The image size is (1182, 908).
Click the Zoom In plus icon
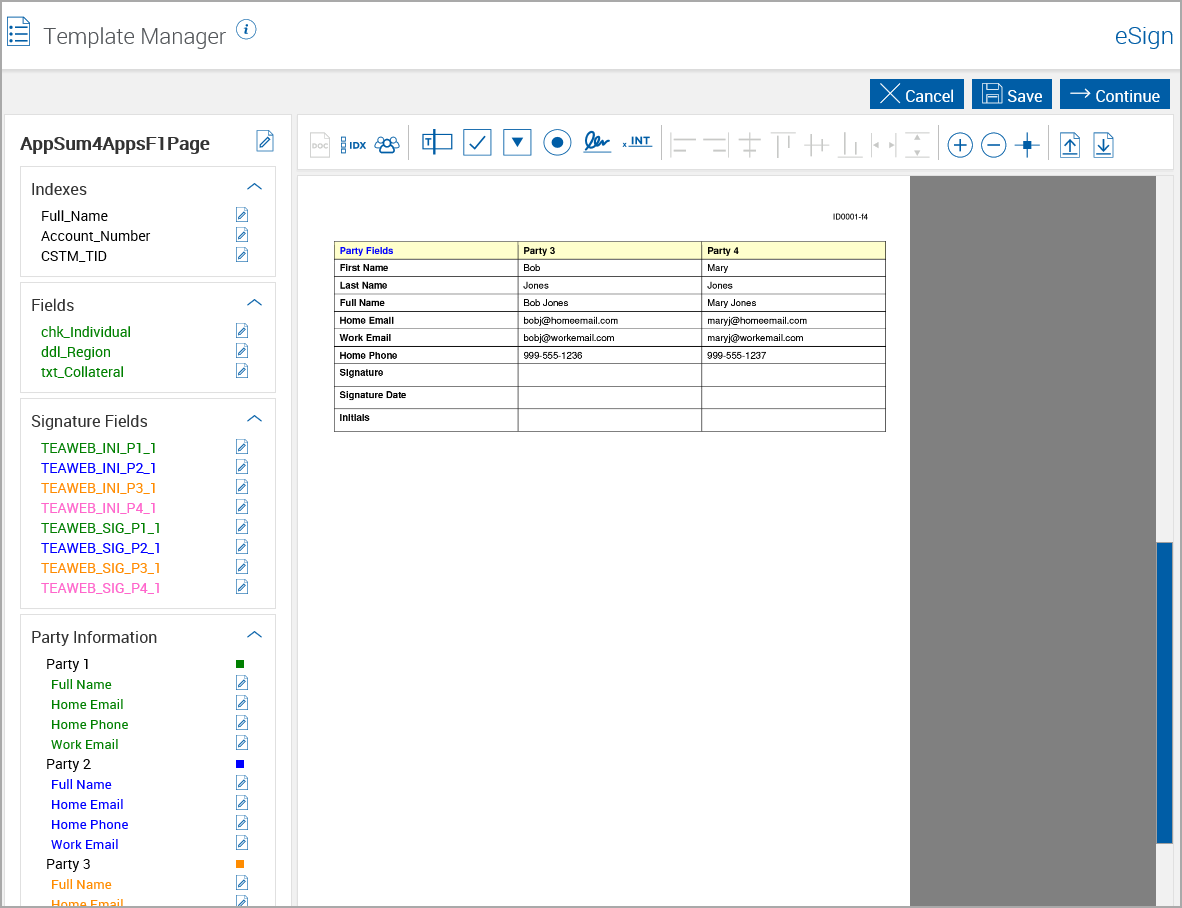click(960, 145)
